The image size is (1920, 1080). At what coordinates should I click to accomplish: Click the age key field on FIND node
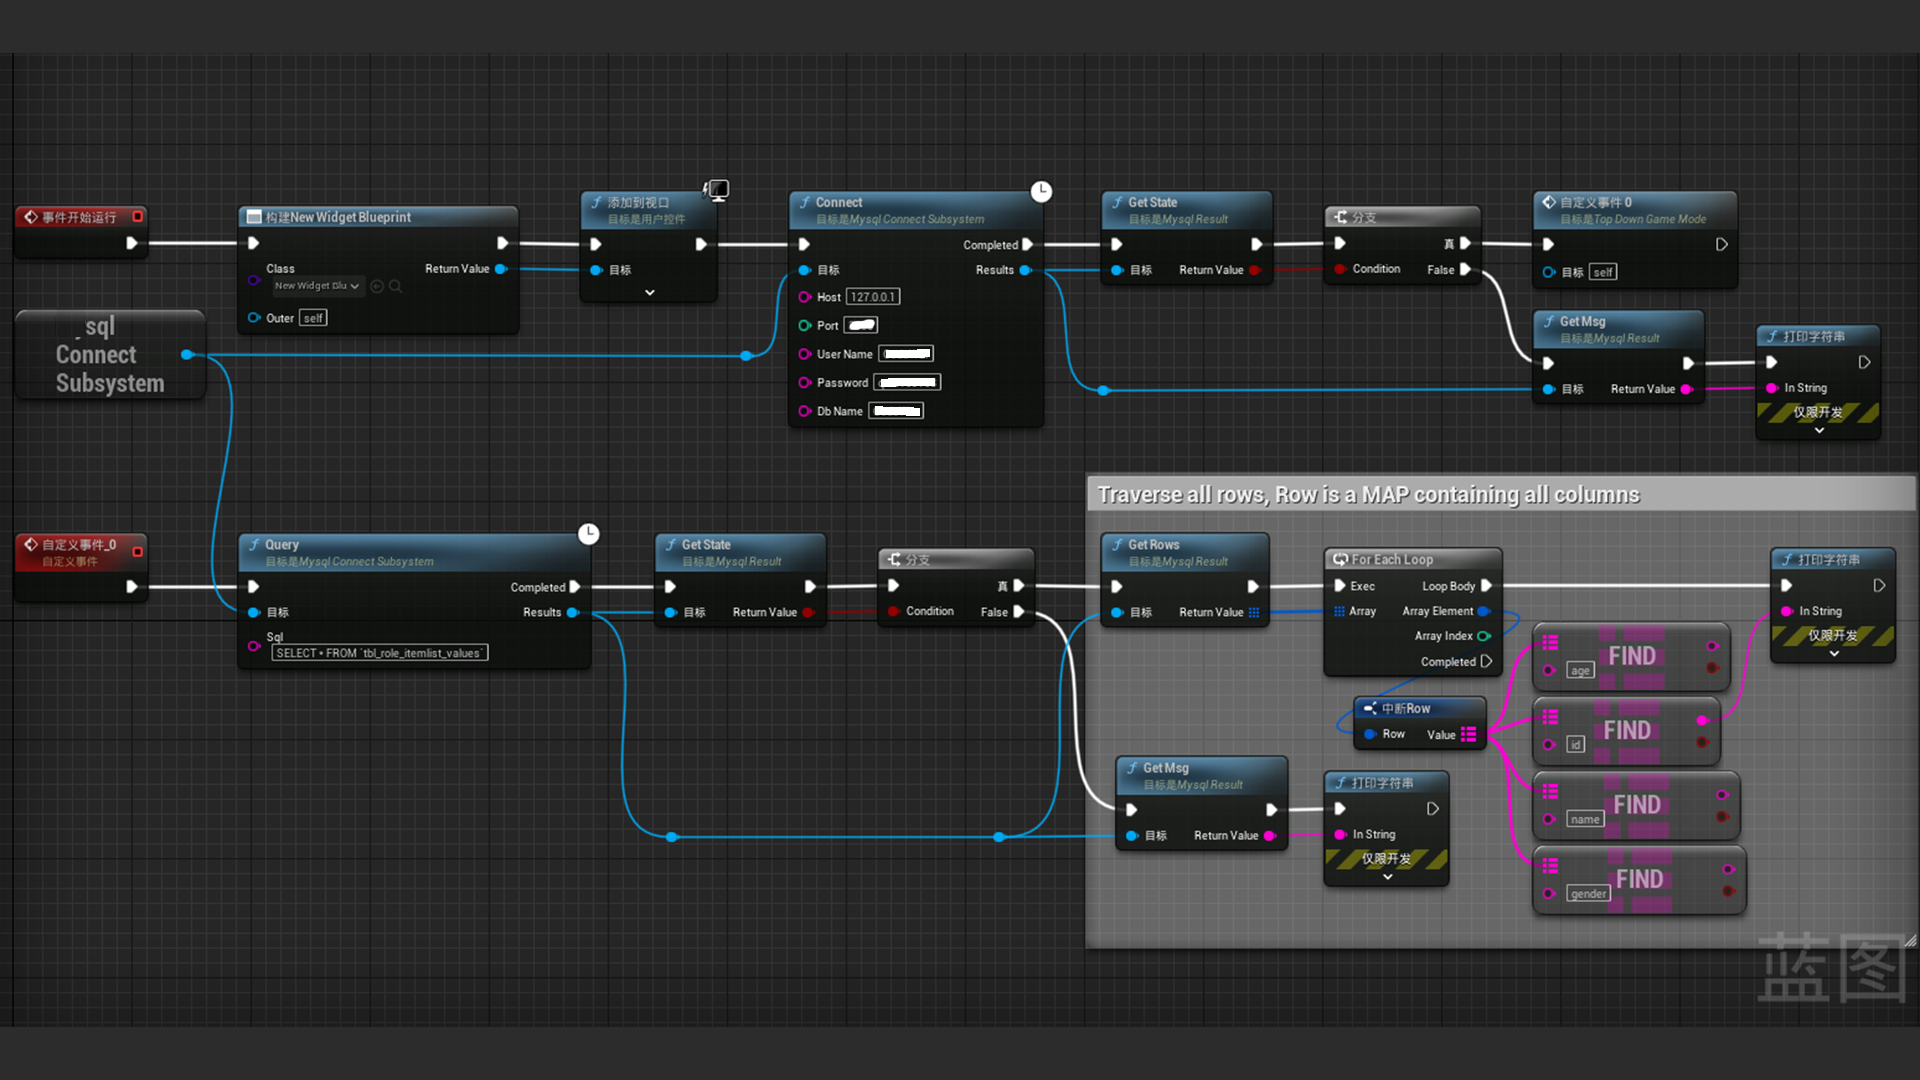pos(1580,670)
